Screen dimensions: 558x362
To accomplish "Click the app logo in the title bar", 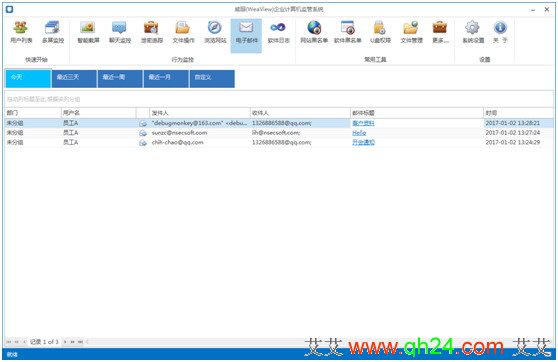I will (10, 9).
